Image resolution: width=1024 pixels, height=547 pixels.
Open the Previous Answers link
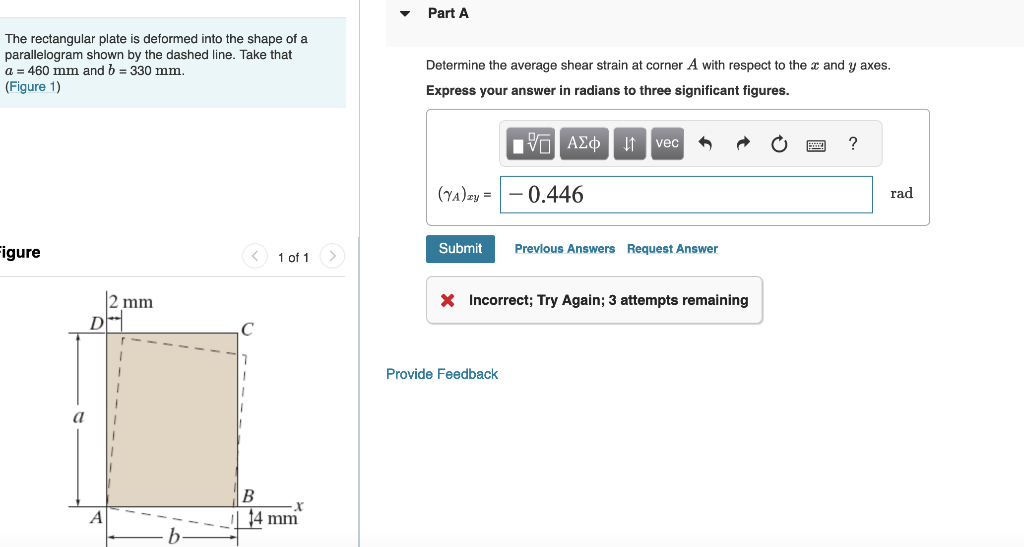coord(565,249)
